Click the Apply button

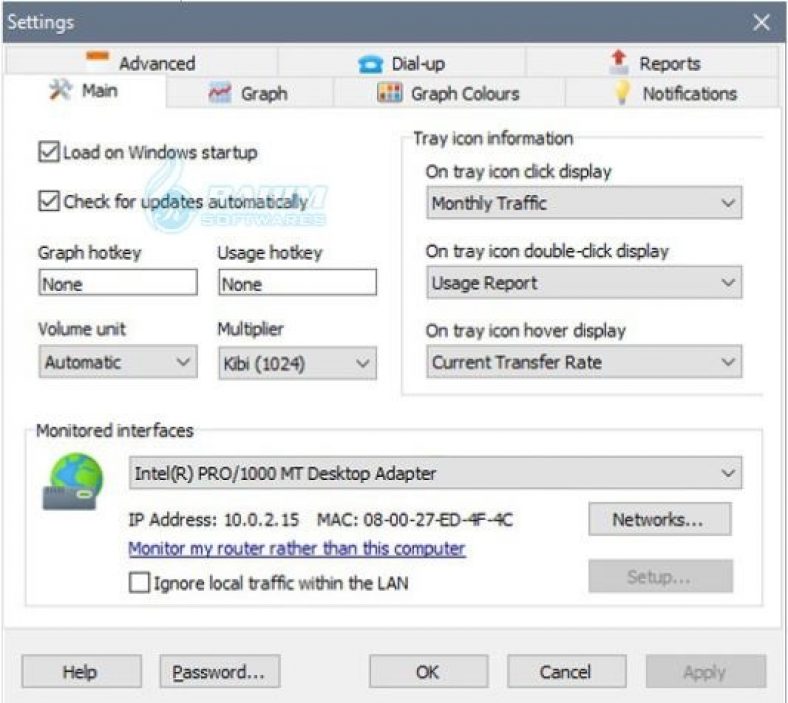(x=706, y=671)
